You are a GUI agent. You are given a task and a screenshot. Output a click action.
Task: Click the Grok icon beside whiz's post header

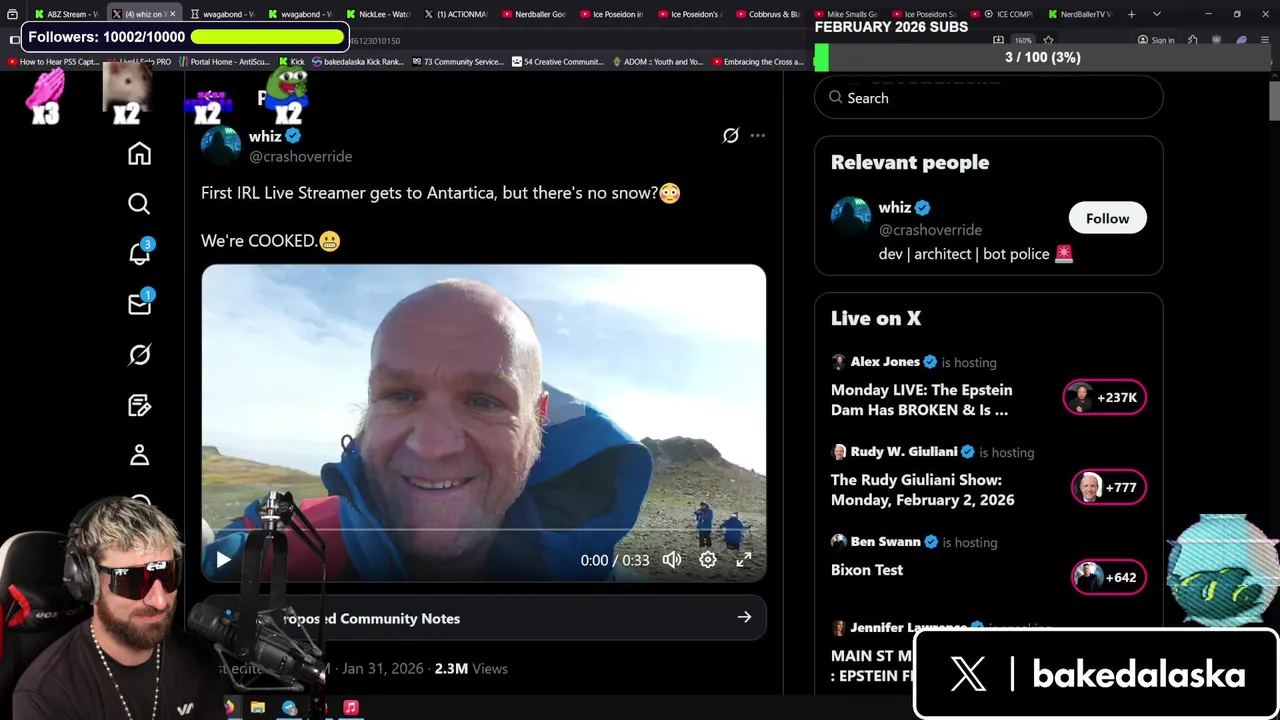tap(731, 136)
